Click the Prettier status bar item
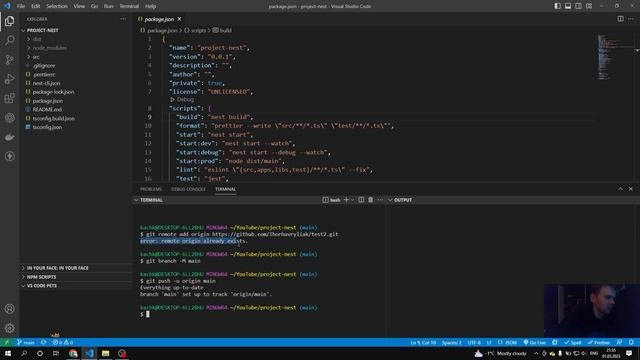This screenshot has width=640, height=360. (x=599, y=342)
